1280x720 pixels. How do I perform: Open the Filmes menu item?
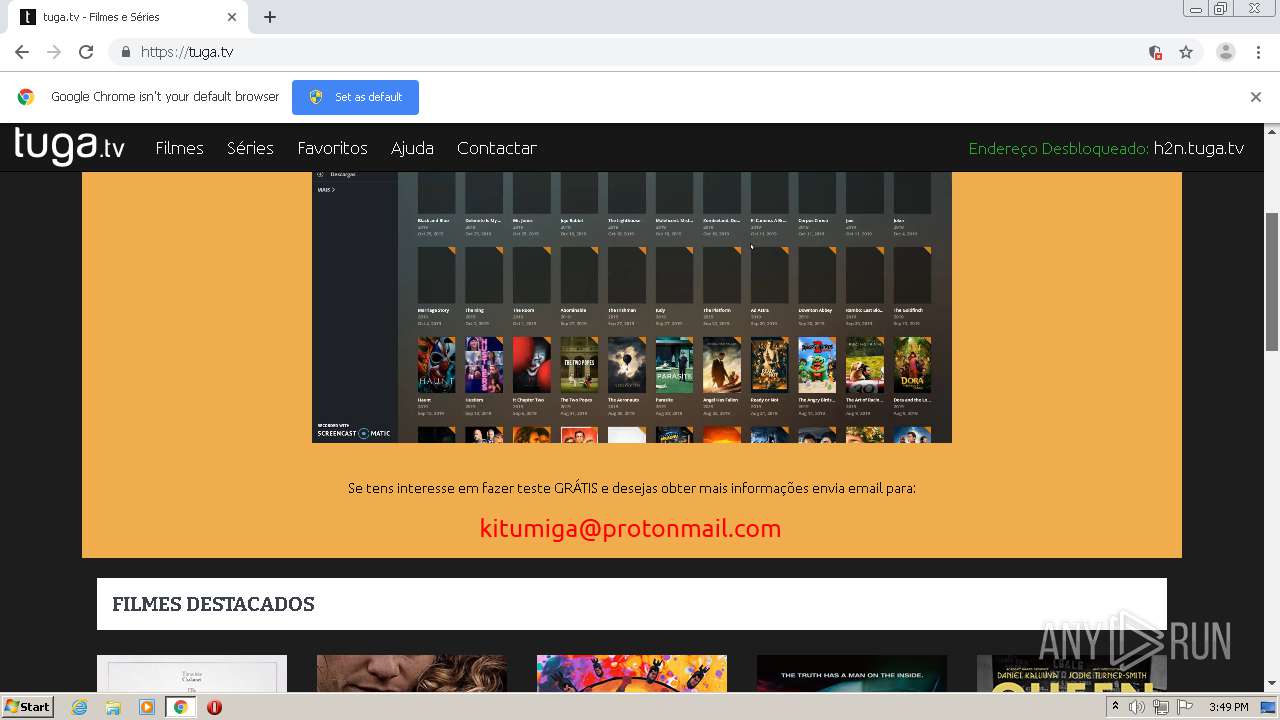point(179,148)
